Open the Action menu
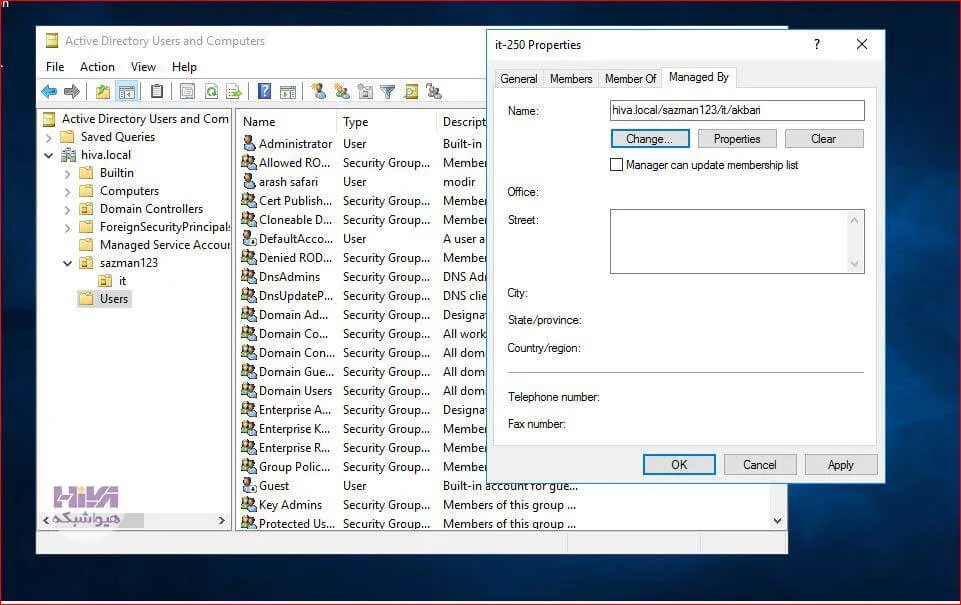The image size is (961, 605). (x=97, y=67)
